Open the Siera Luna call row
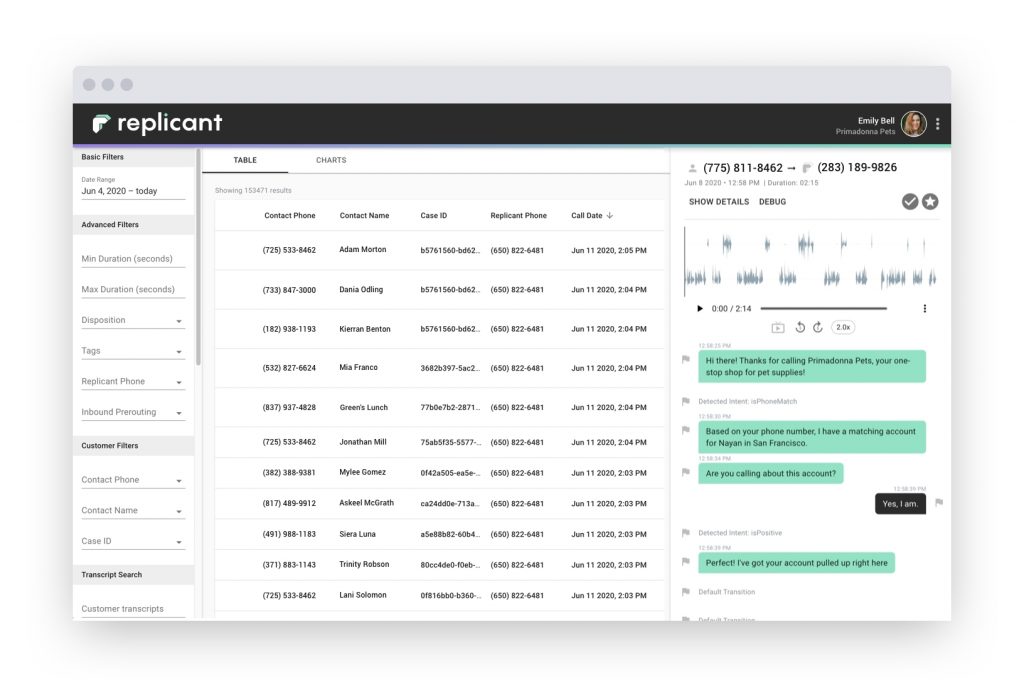The height and width of the screenshot is (686, 1024). [440, 534]
